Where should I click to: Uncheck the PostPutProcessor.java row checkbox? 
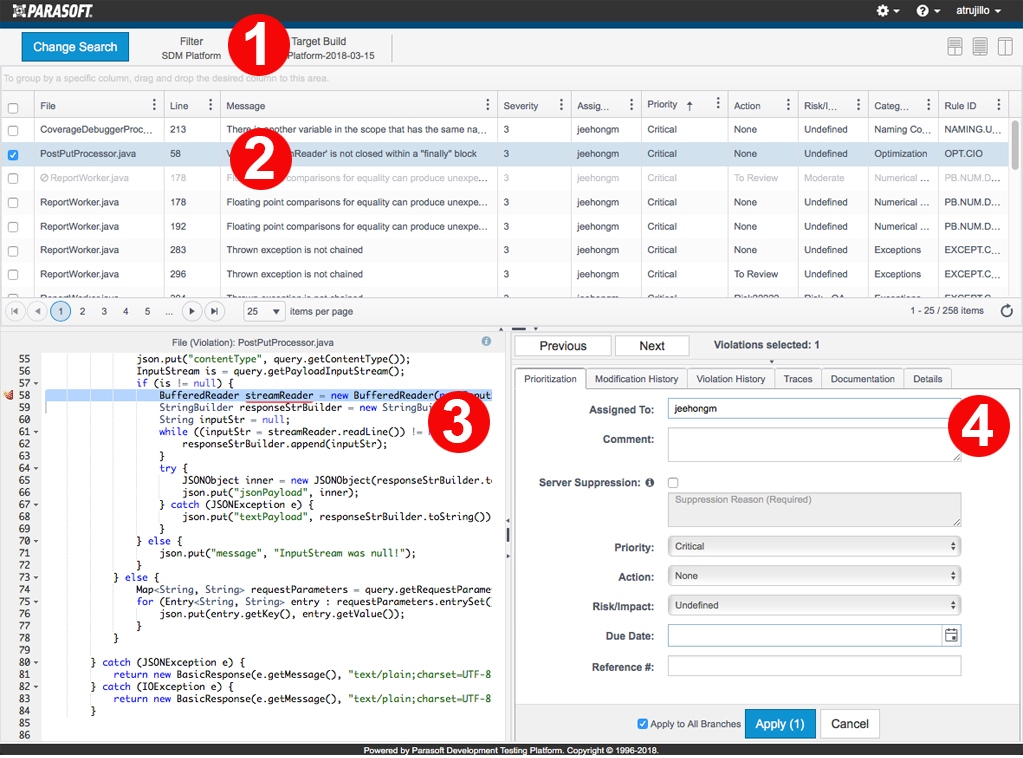pos(13,155)
